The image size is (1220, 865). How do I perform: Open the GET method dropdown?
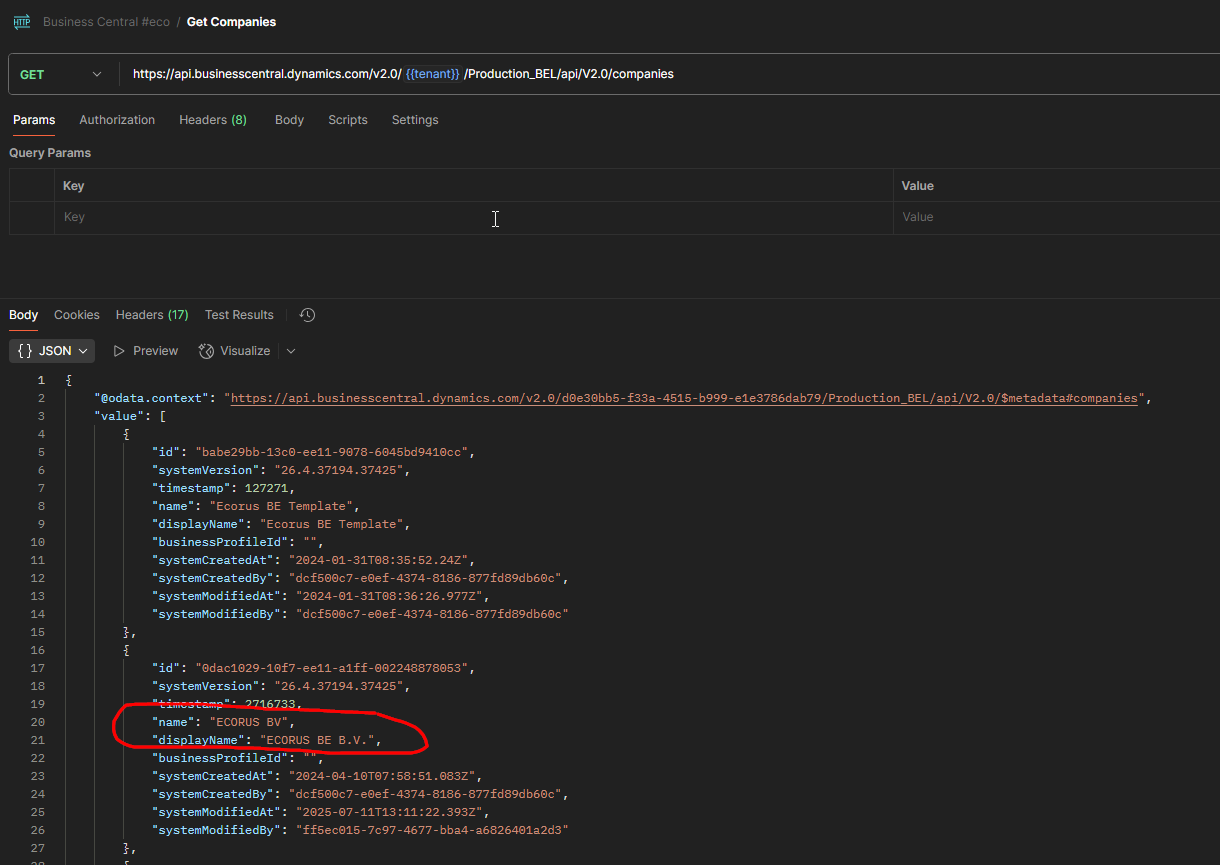click(61, 74)
